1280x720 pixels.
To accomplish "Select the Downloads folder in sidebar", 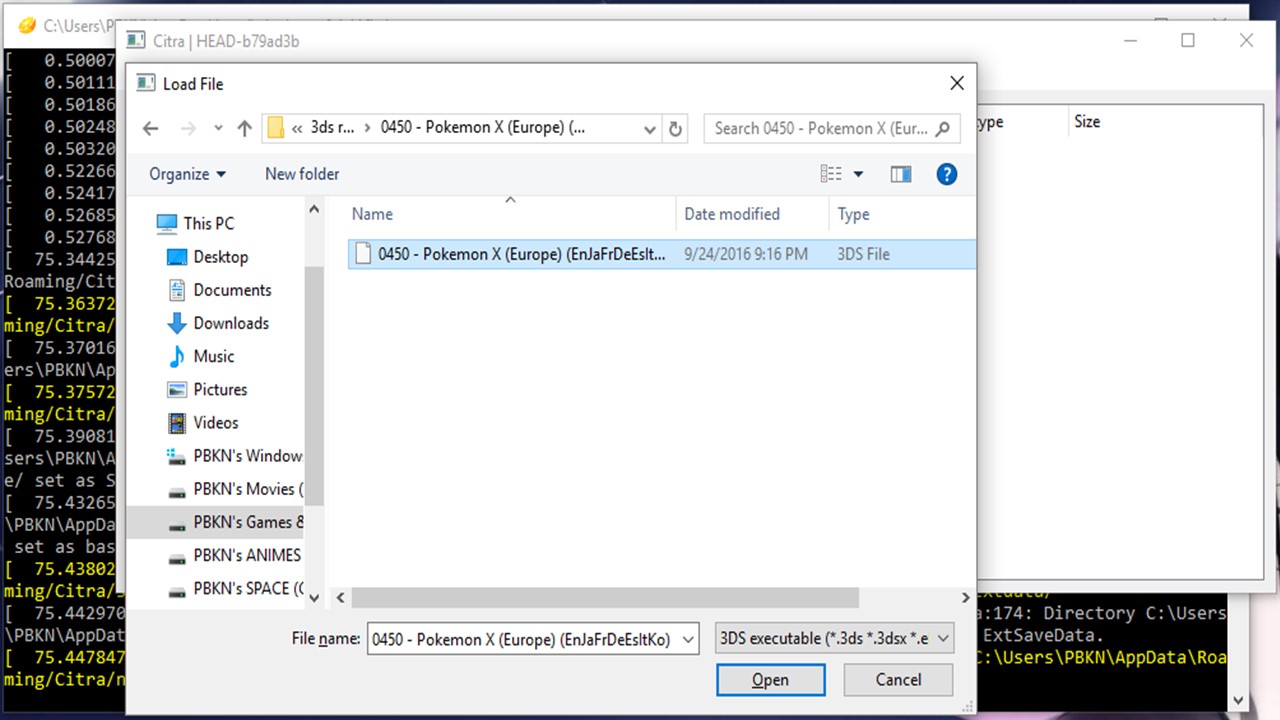I will [230, 323].
